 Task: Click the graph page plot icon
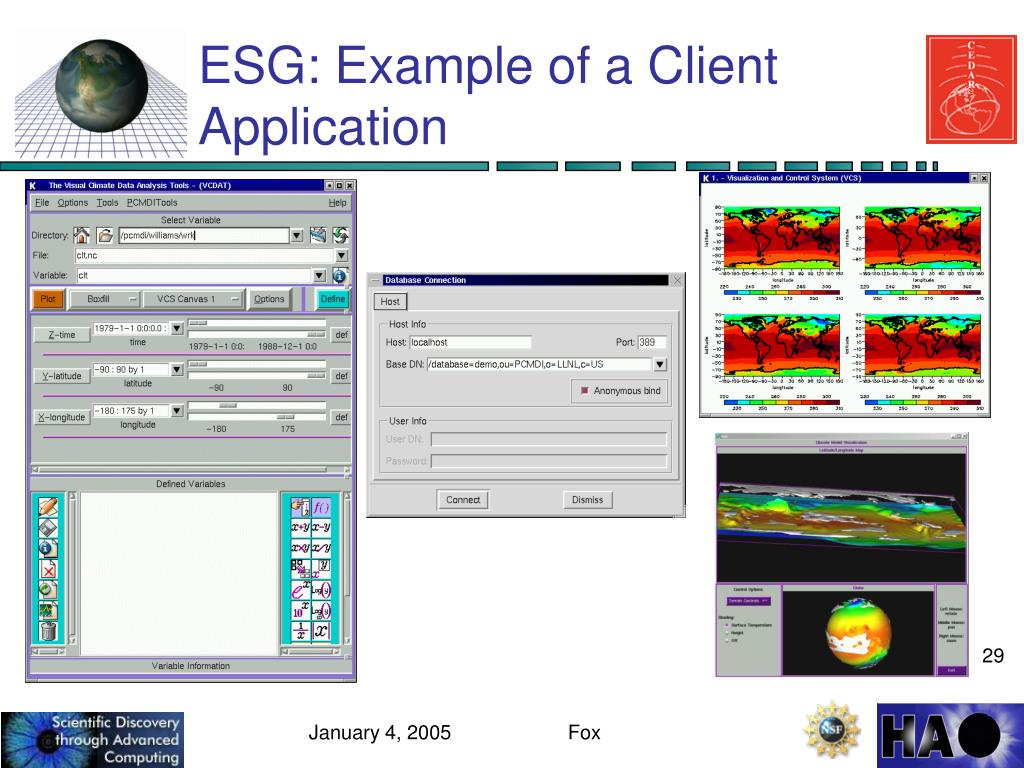coord(48,611)
